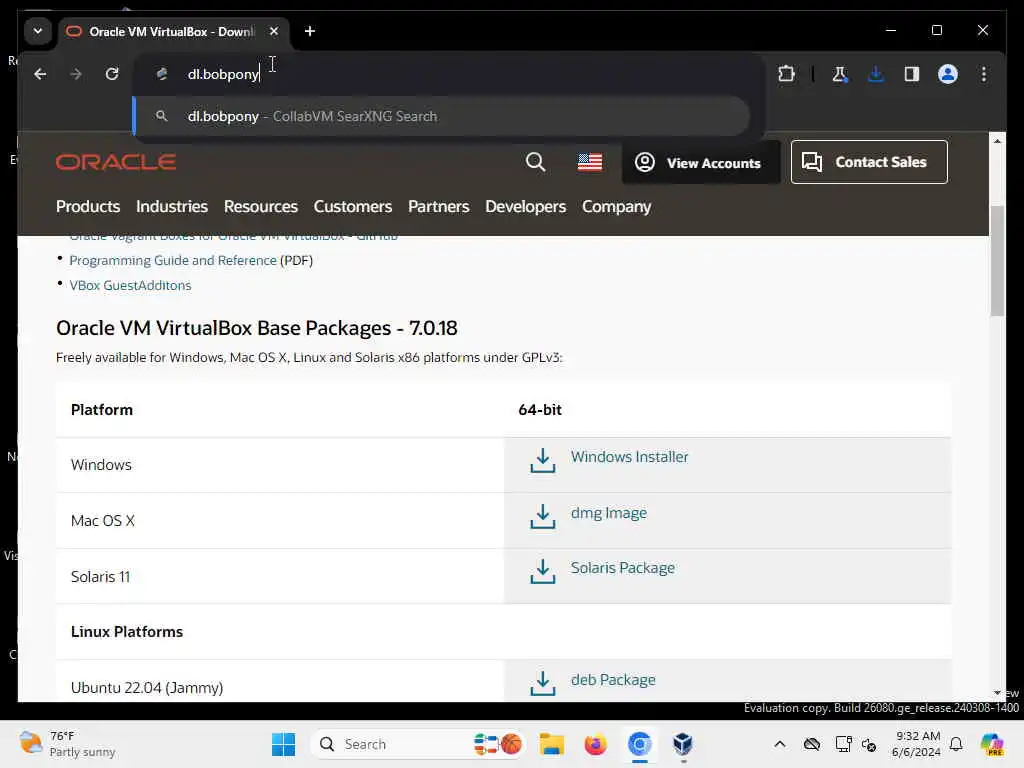Open the taskbar weather widget
This screenshot has height=768, width=1024.
click(67, 744)
